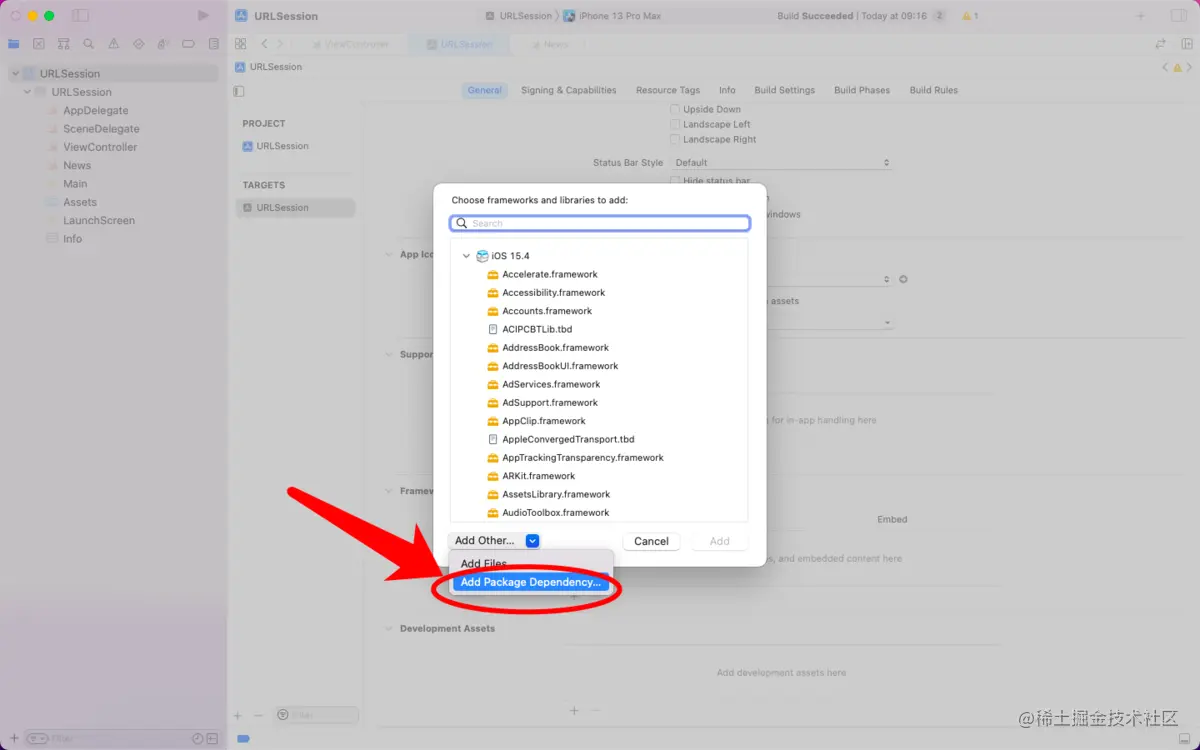1200x750 pixels.
Task: Choose Add Files menu item
Action: coord(484,564)
